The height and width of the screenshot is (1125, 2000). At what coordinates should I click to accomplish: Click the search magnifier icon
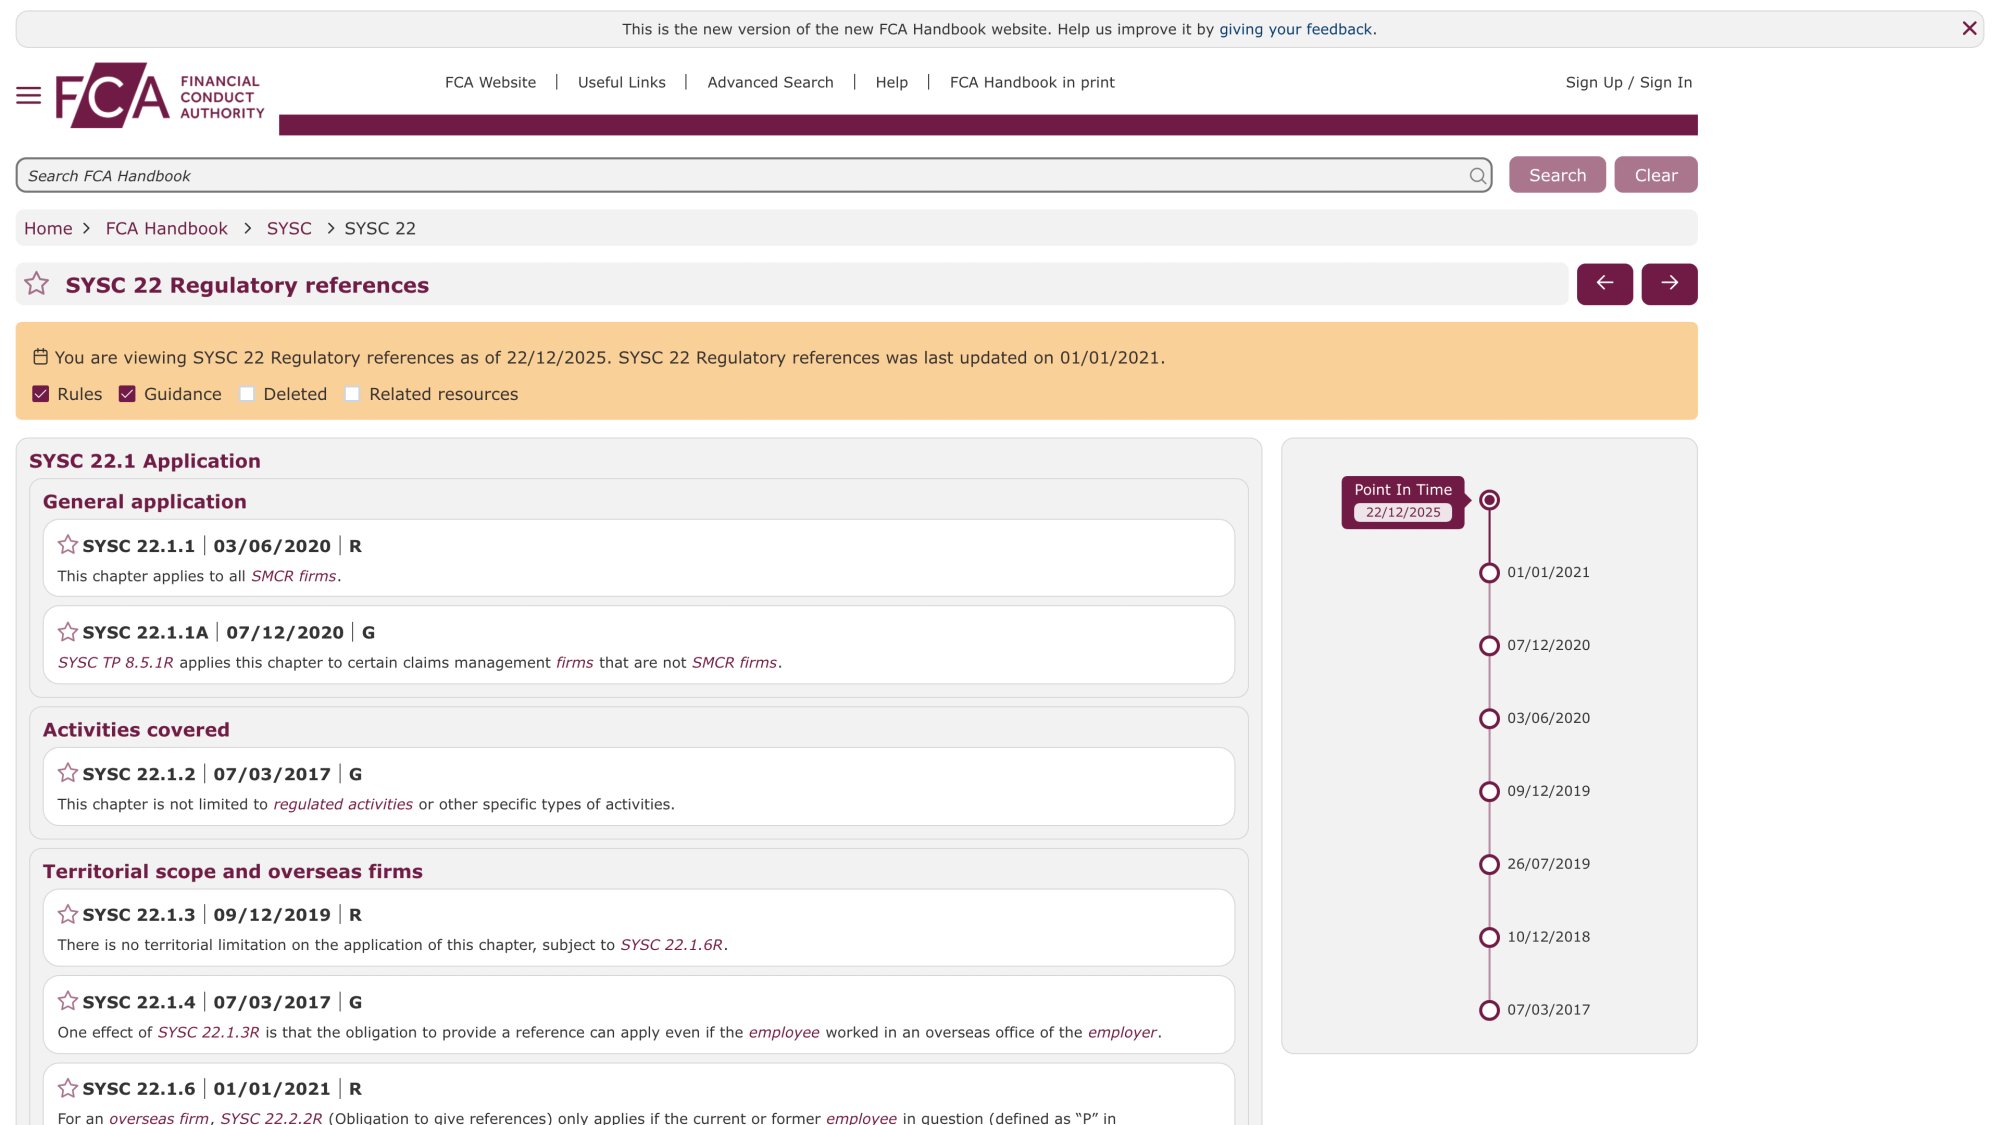[1477, 175]
